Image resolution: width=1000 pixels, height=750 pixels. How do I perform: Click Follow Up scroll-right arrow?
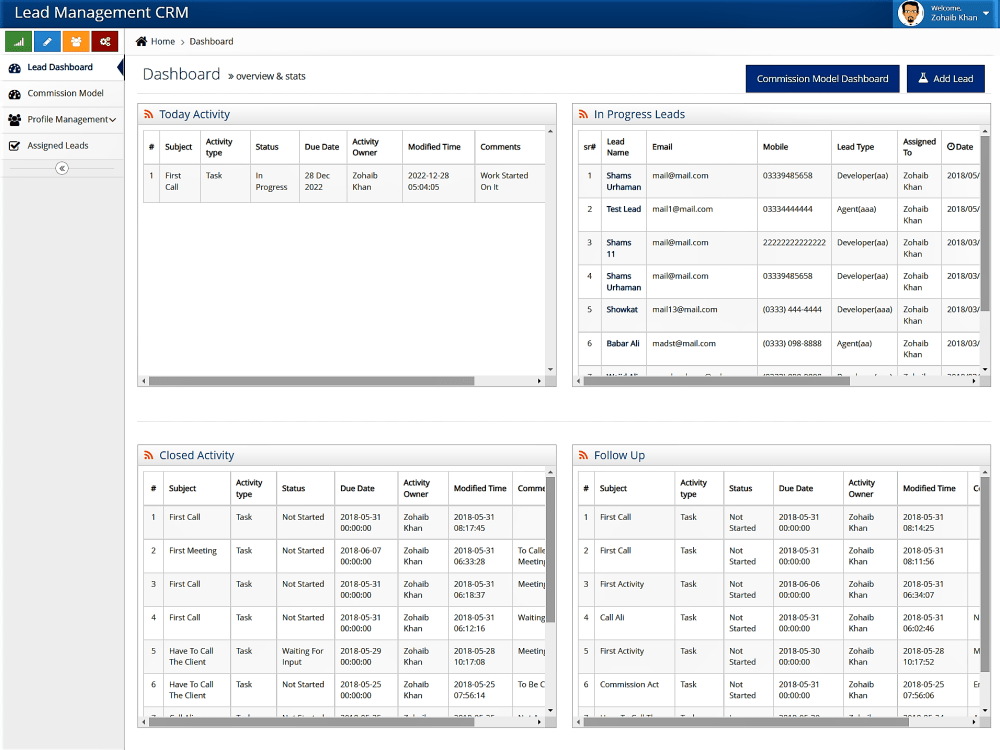(x=974, y=722)
